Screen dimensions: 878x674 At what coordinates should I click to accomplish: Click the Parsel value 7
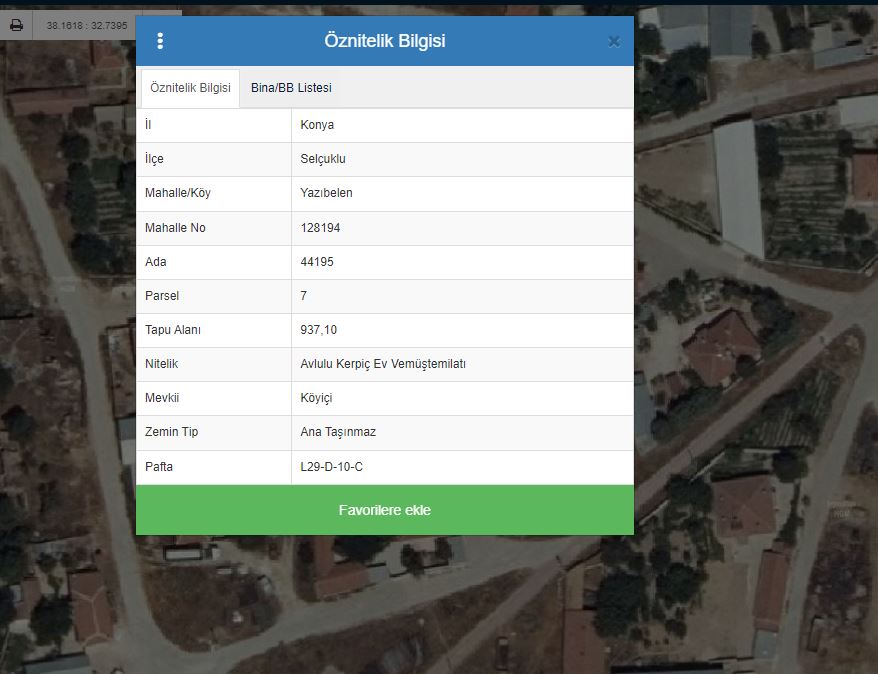click(304, 296)
